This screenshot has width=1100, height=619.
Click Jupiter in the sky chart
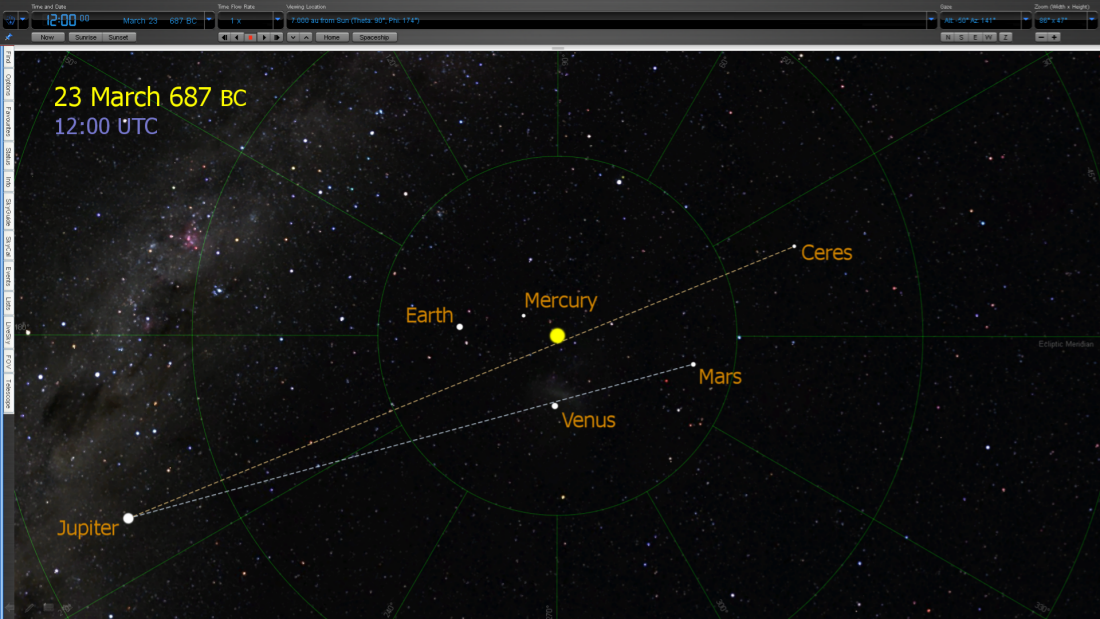point(128,518)
